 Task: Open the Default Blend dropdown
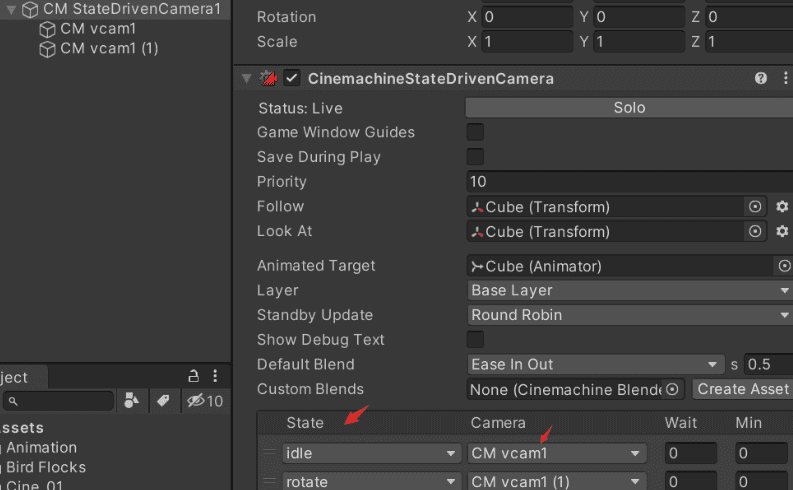[595, 365]
